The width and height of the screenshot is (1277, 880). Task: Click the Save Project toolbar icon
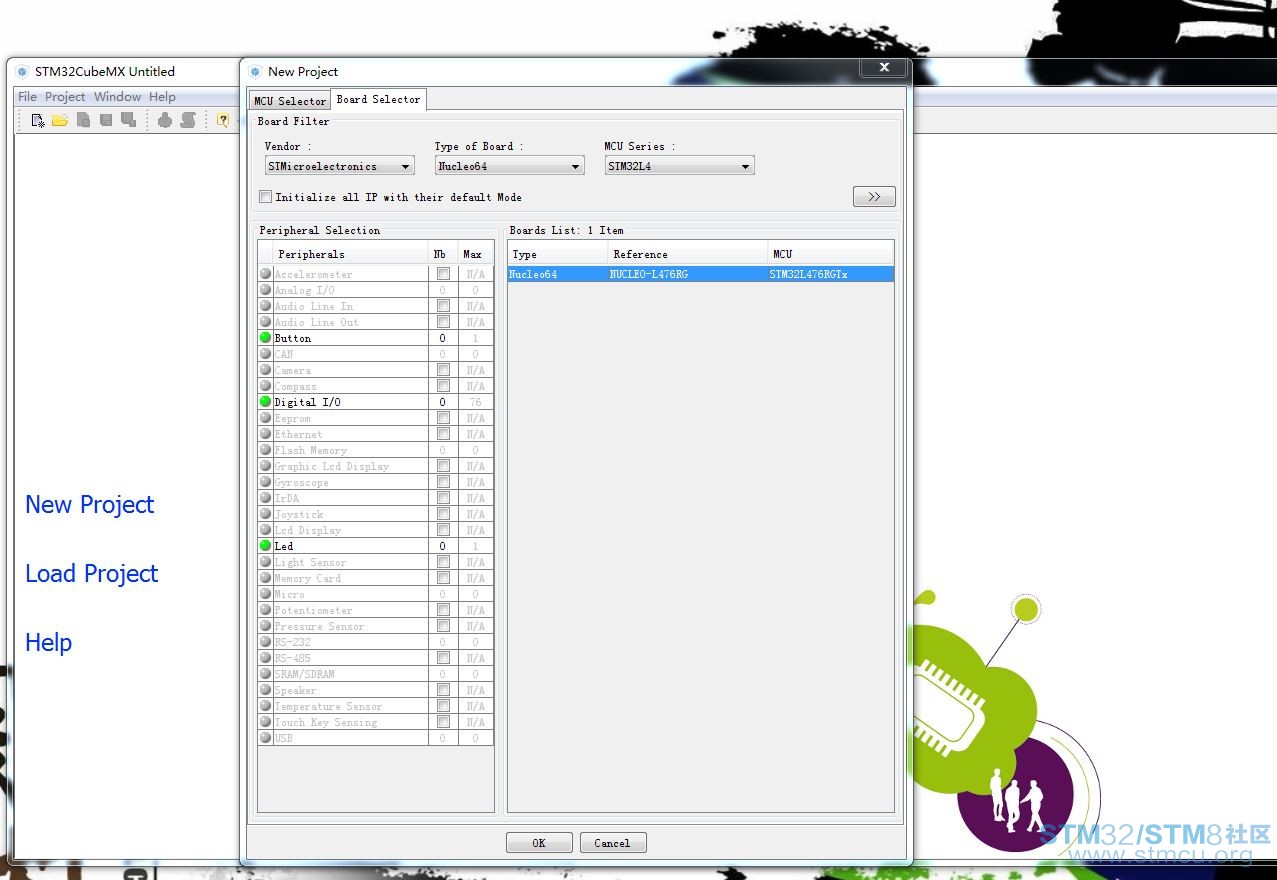106,120
